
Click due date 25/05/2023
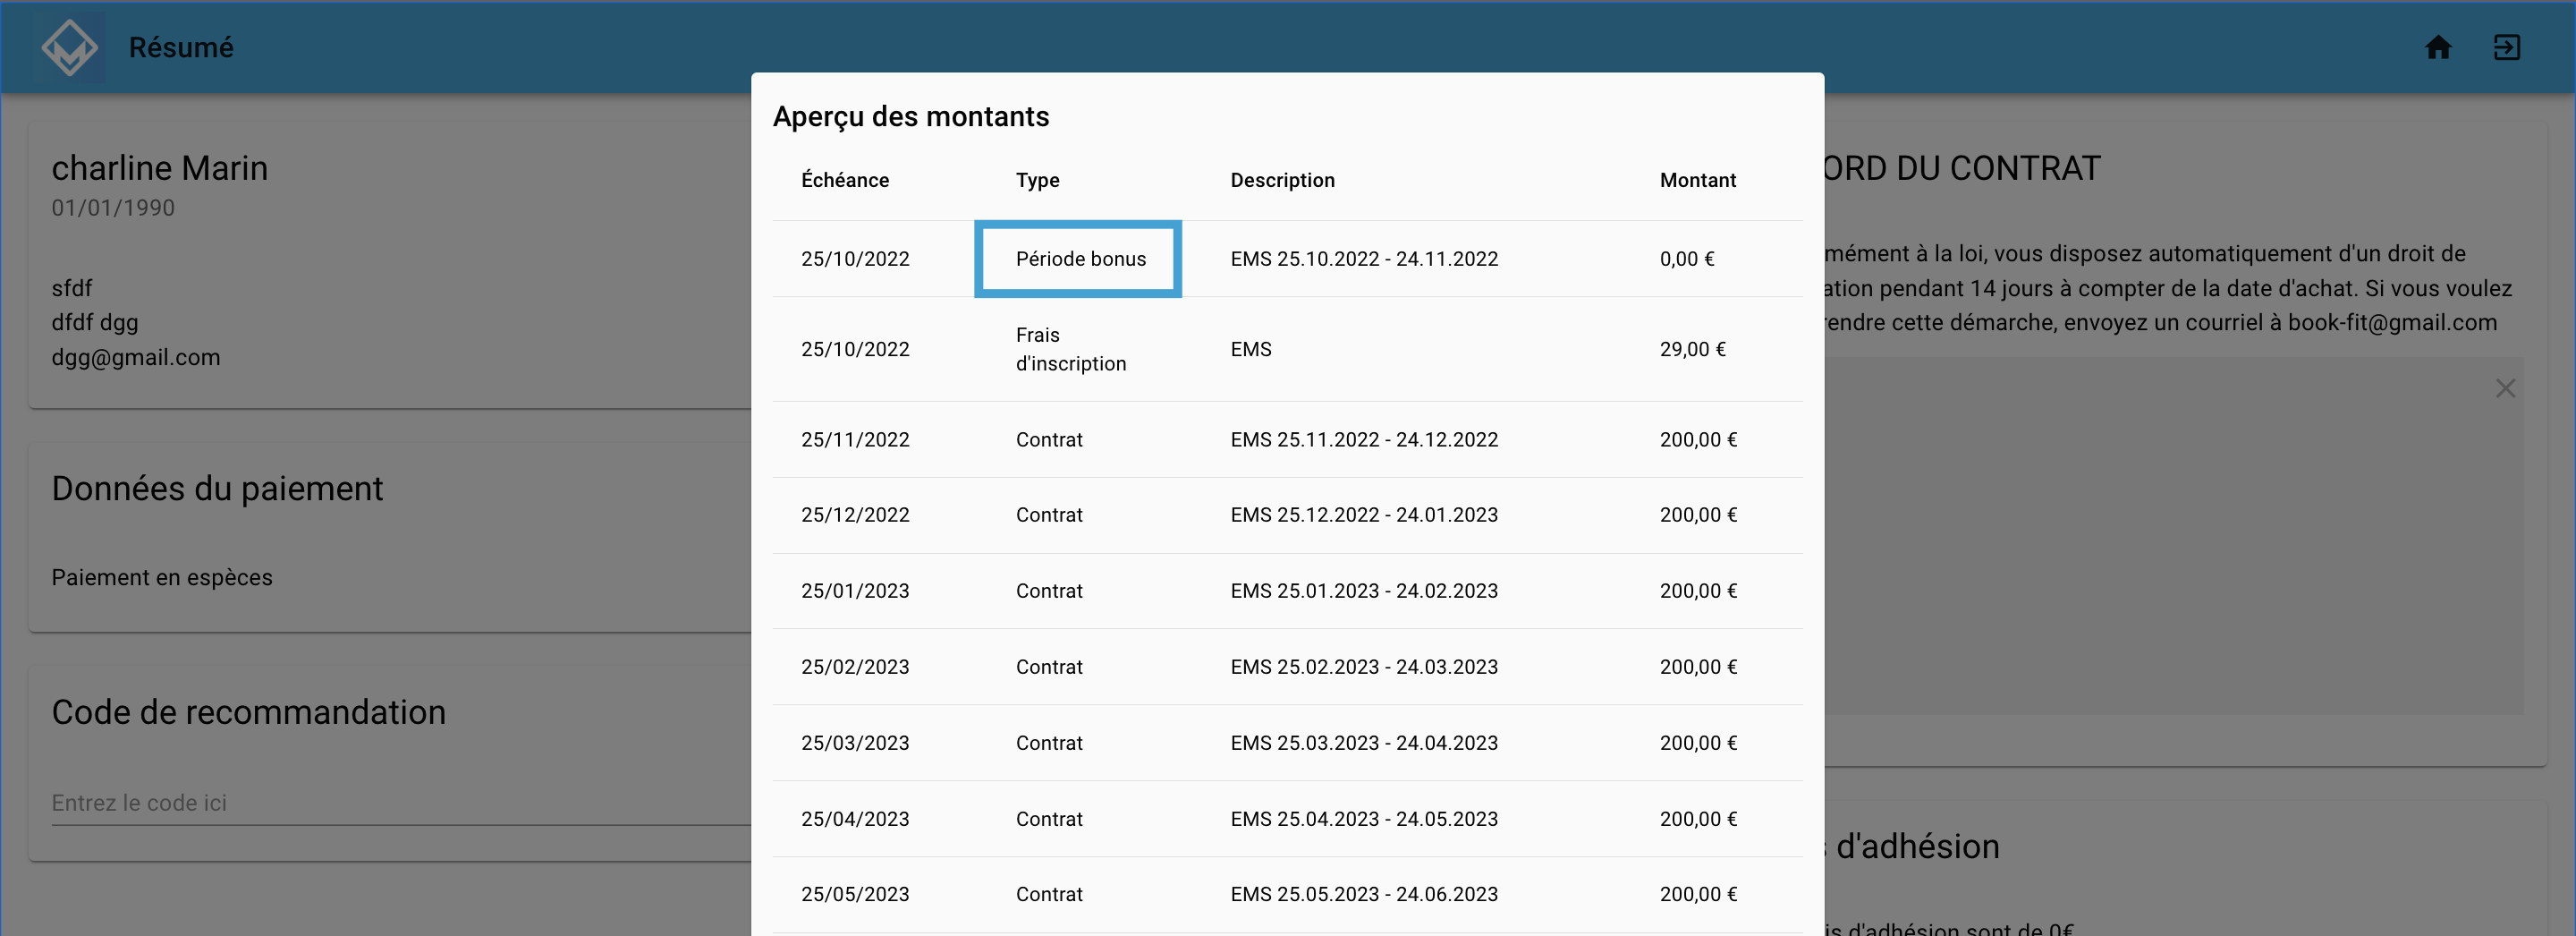click(x=855, y=894)
